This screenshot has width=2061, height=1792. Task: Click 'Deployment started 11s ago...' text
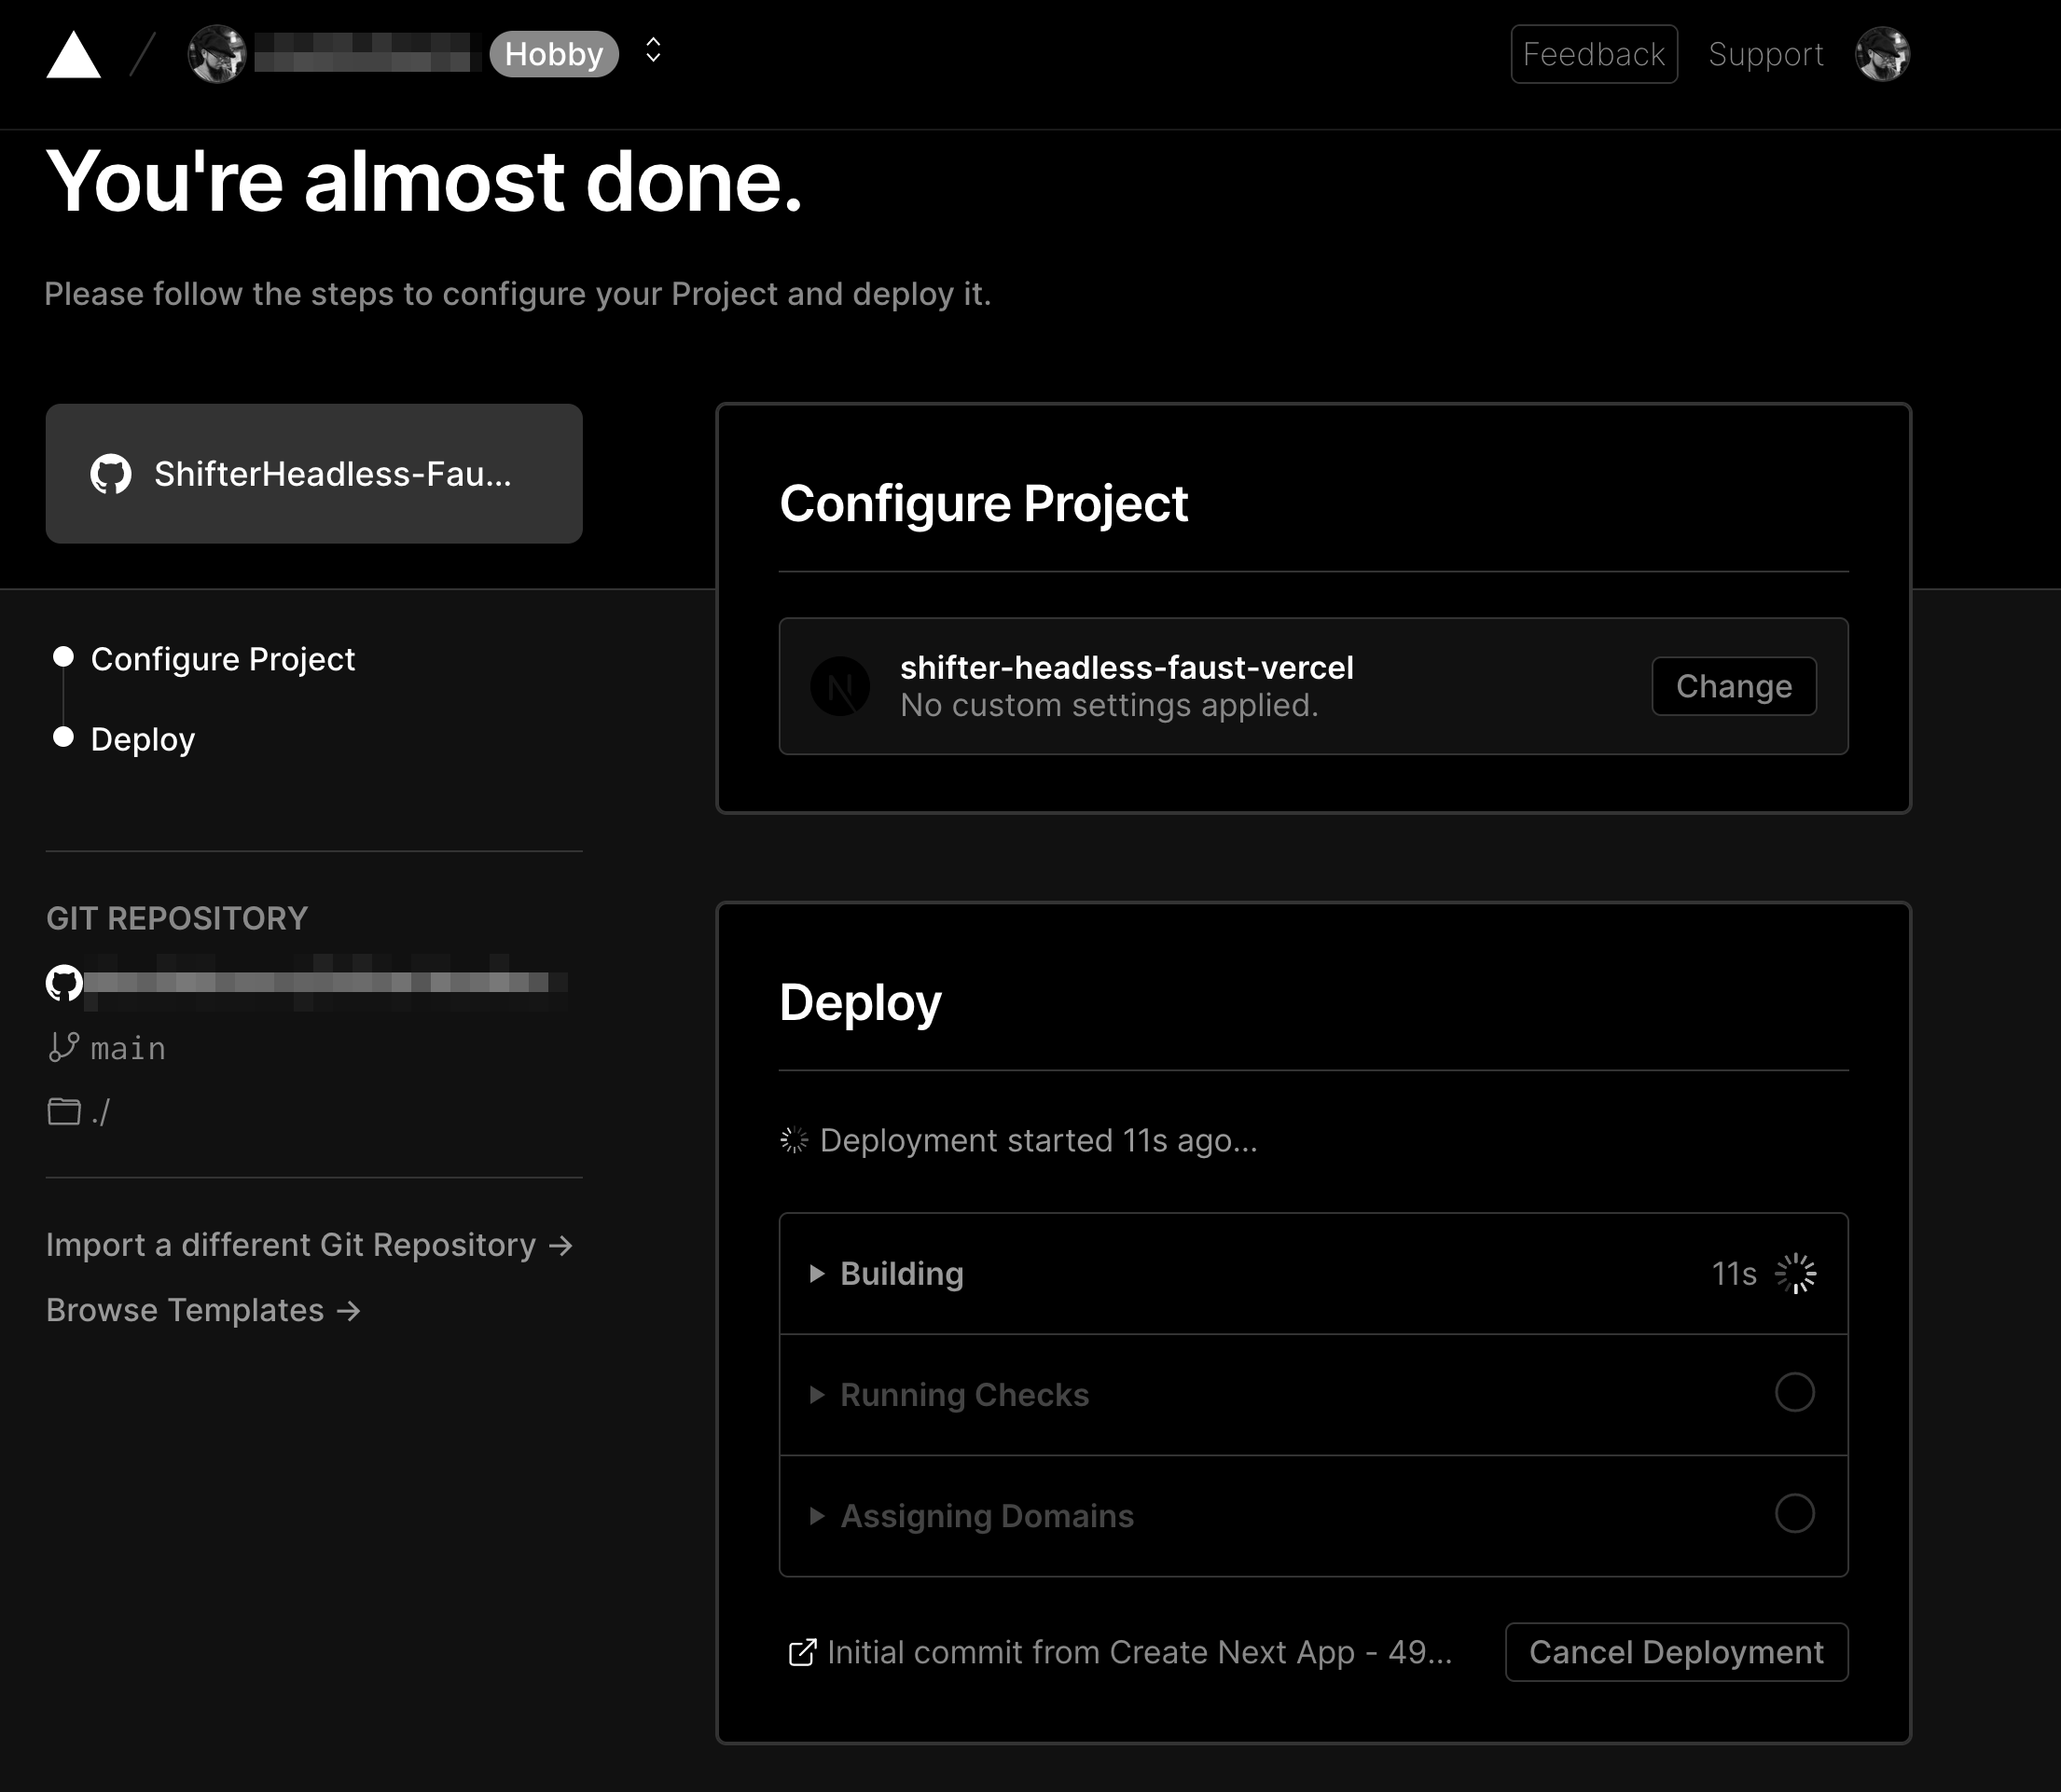click(x=1038, y=1141)
